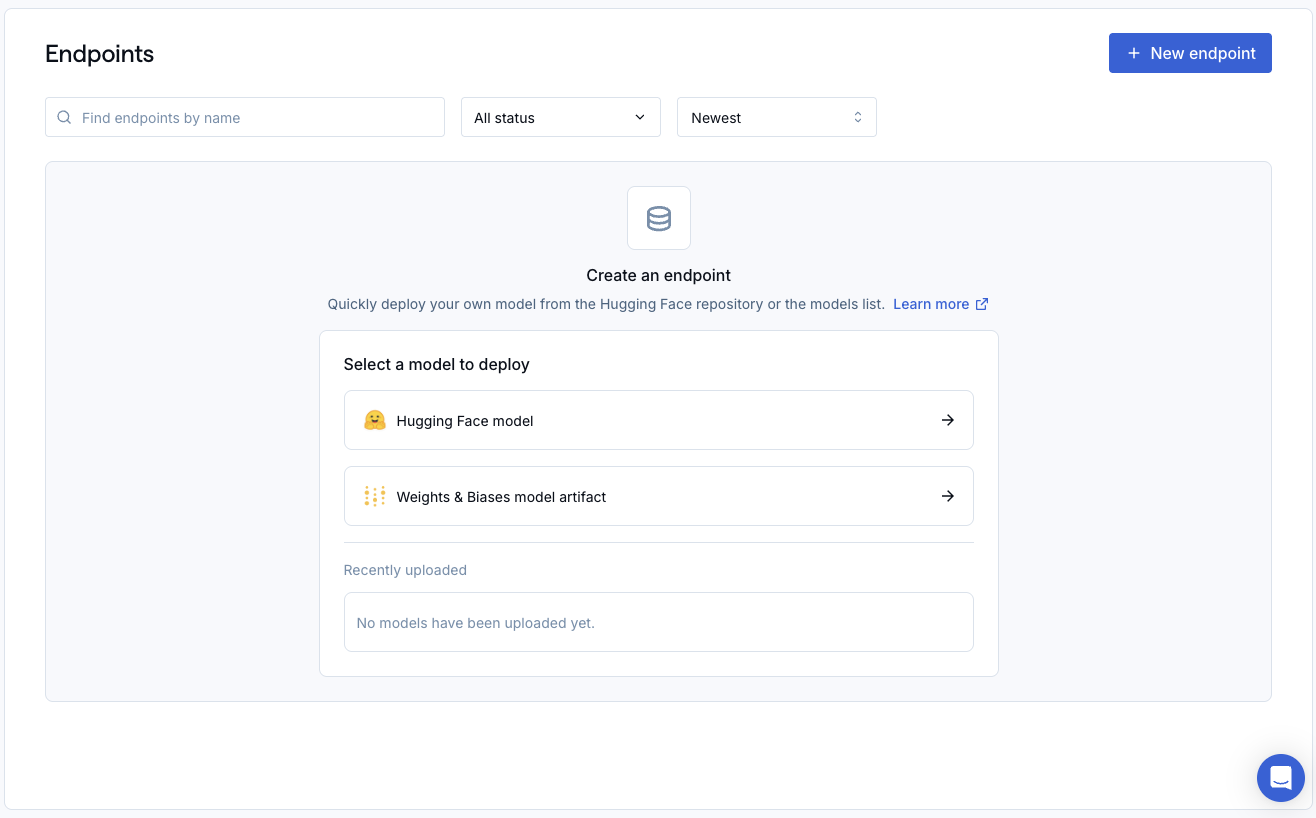Click the Endpoints page heading
Image resolution: width=1316 pixels, height=818 pixels.
(x=99, y=53)
